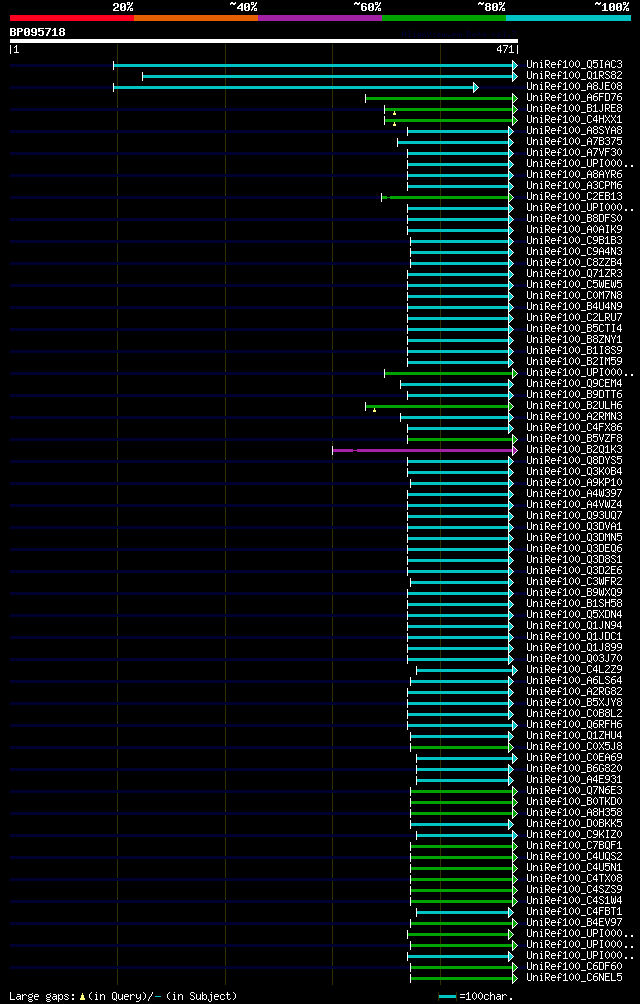Image resolution: width=640 pixels, height=1004 pixels.
Task: Click the cyan alignment bar for UniRef100_C0M7N8
Action: [460, 296]
